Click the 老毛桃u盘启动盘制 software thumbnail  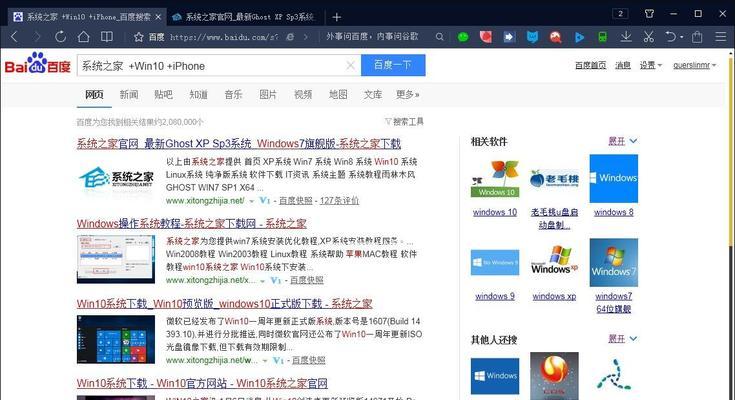[x=555, y=179]
